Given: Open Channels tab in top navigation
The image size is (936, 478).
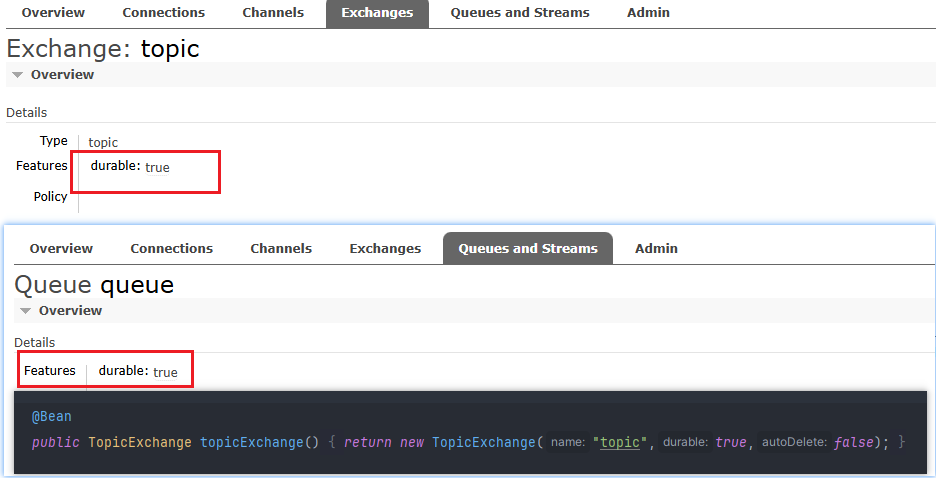Looking at the screenshot, I should (x=273, y=13).
